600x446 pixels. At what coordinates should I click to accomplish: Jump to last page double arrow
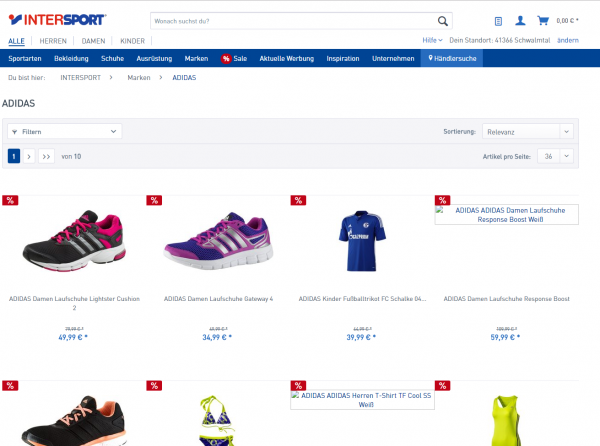coord(46,156)
